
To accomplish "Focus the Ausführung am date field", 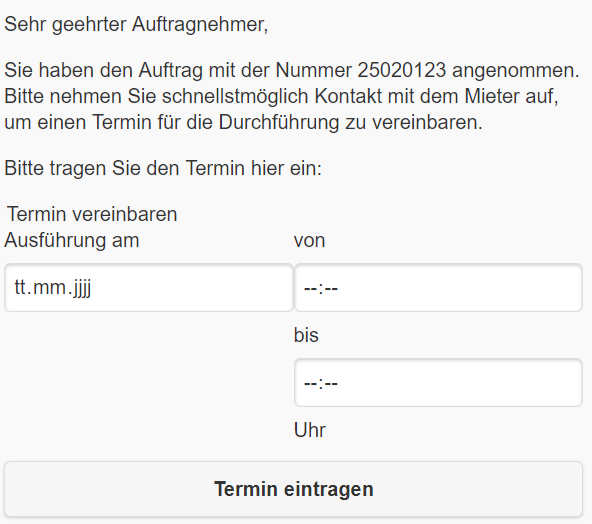I will click(x=149, y=288).
